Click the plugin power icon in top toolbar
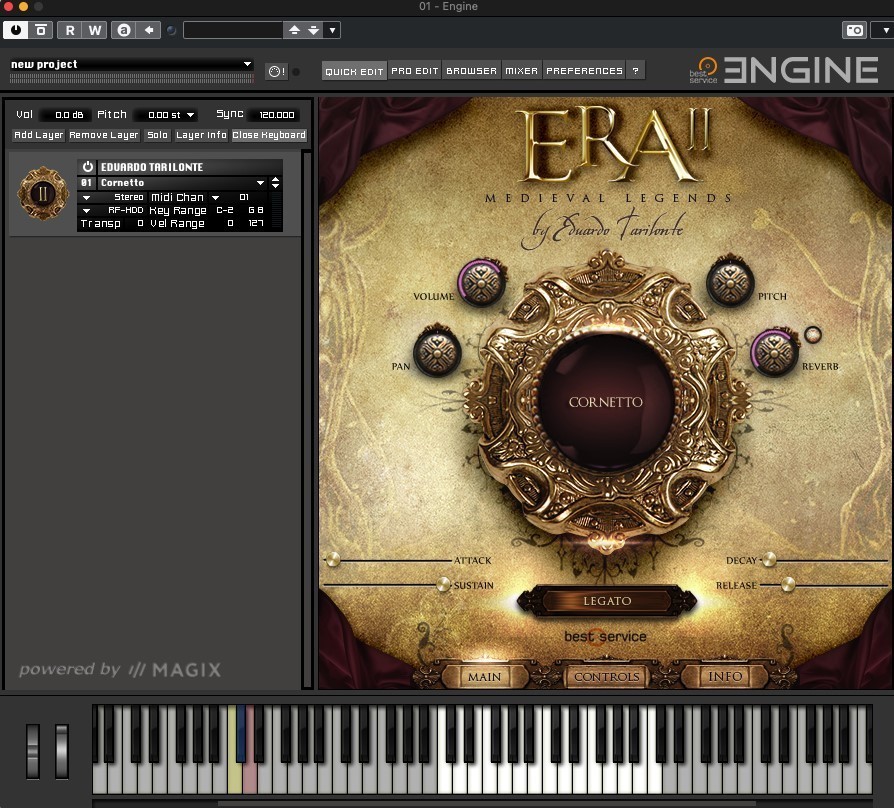The height and width of the screenshot is (808, 894). coord(15,30)
